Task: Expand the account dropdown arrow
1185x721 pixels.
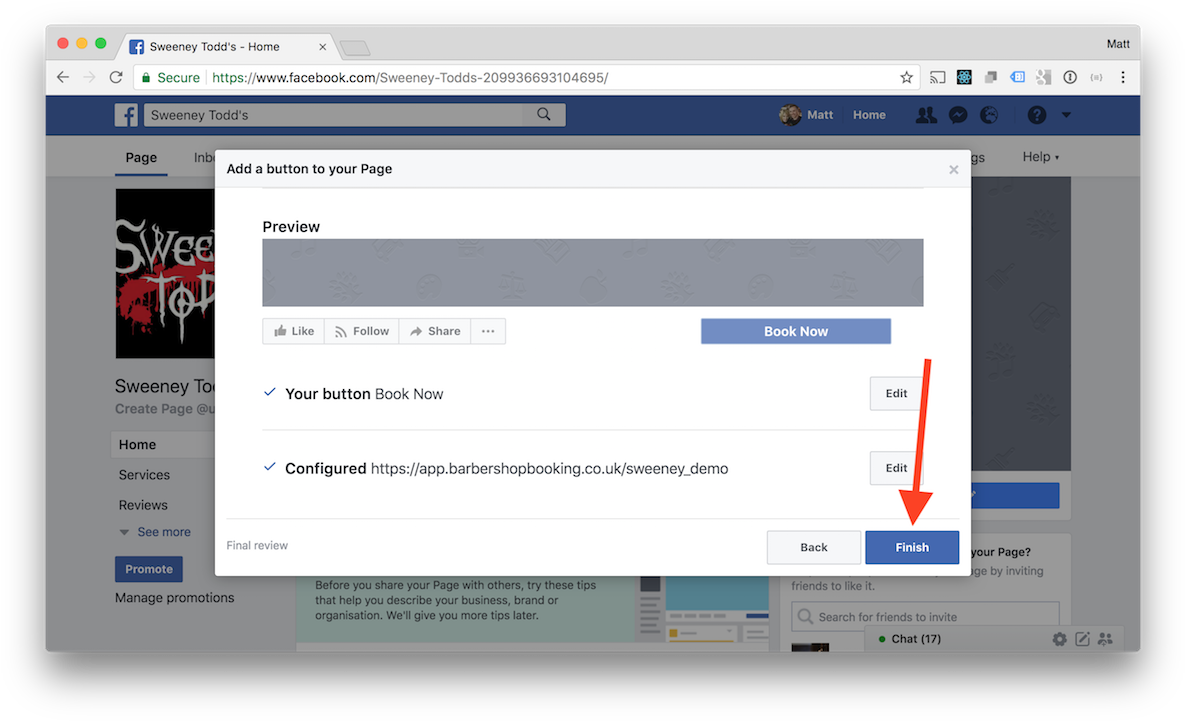Action: click(x=1066, y=115)
